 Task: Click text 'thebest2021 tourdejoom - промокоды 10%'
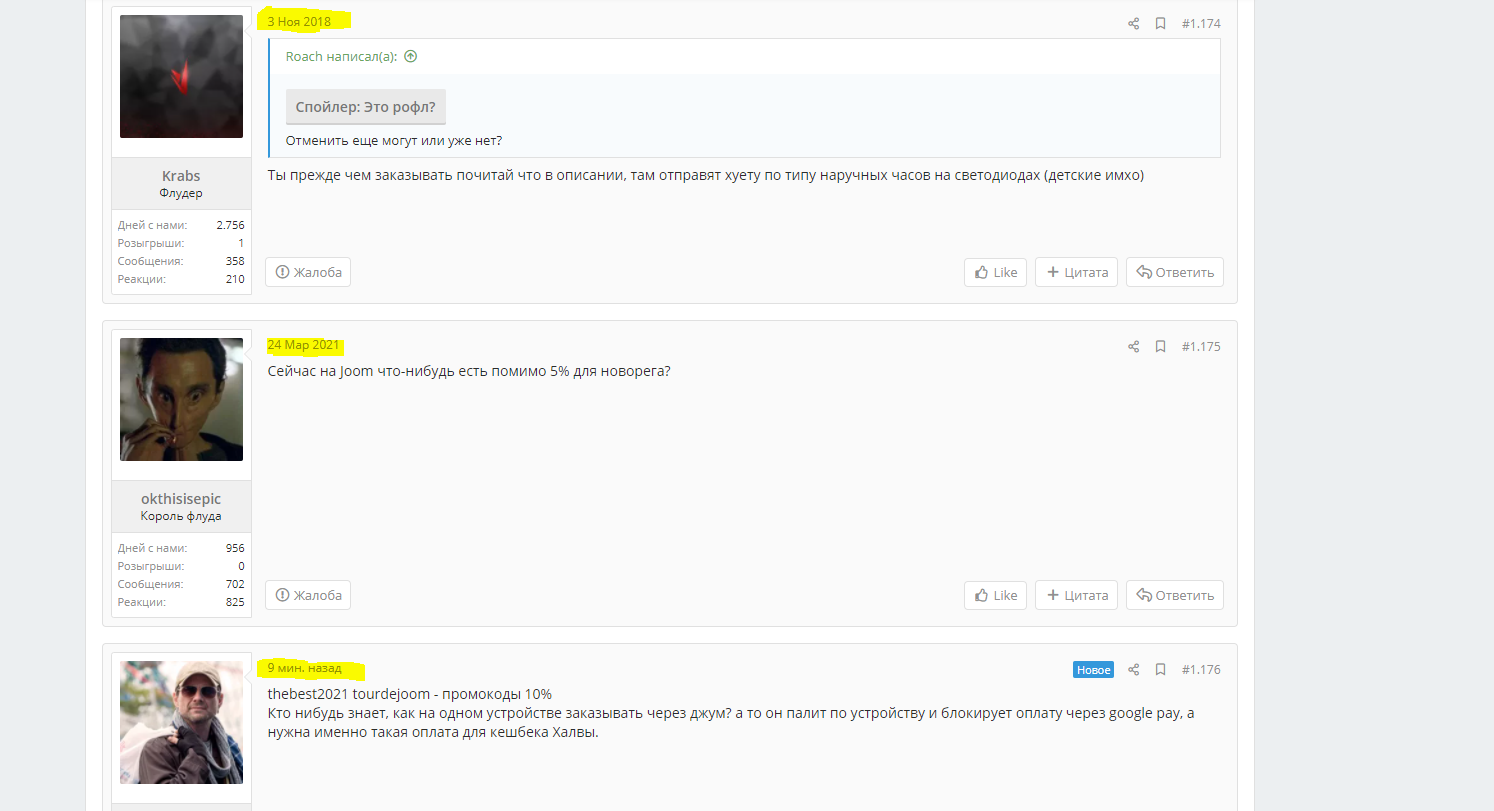410,694
